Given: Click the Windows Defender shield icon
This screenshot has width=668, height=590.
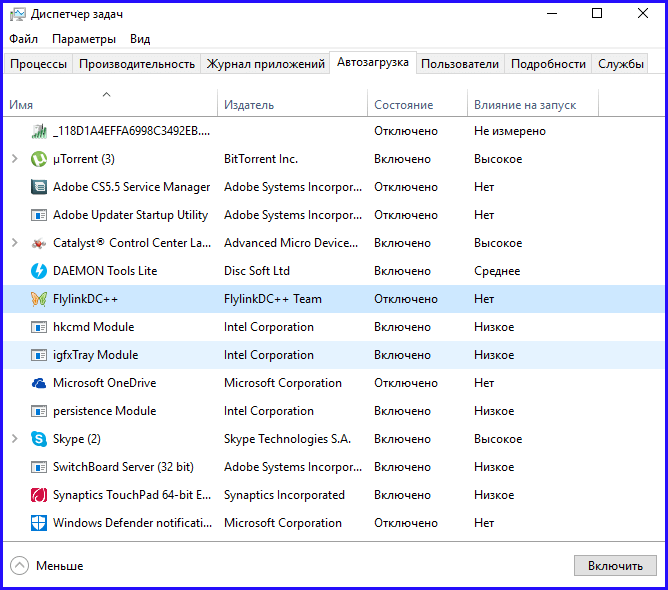Looking at the screenshot, I should coord(39,523).
